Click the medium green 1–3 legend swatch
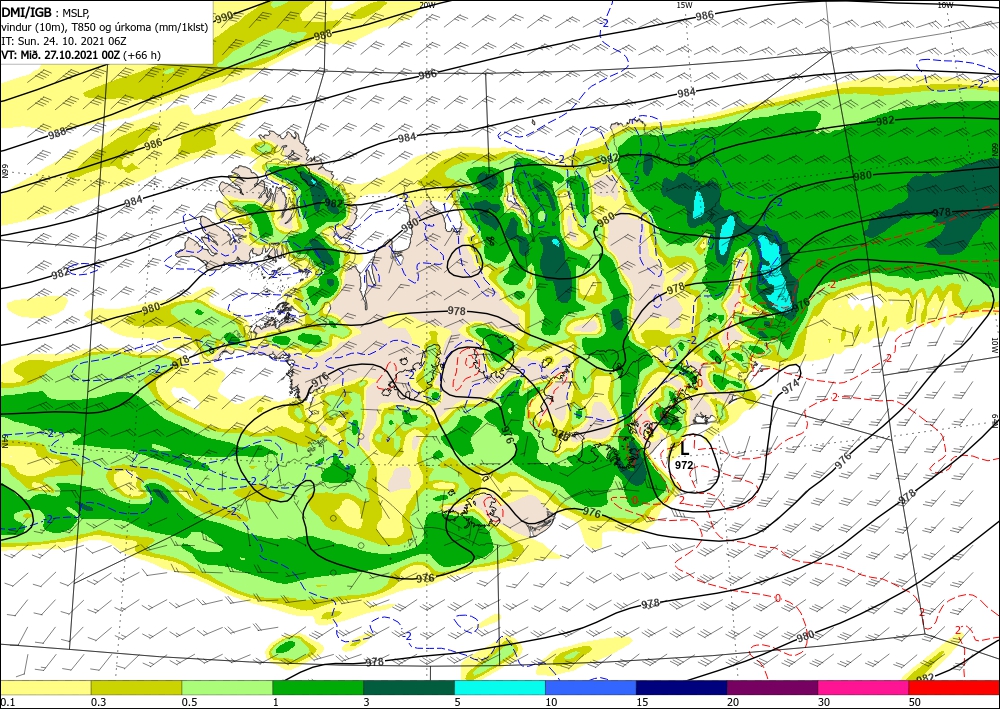The width and height of the screenshot is (1000, 709). coord(318,687)
